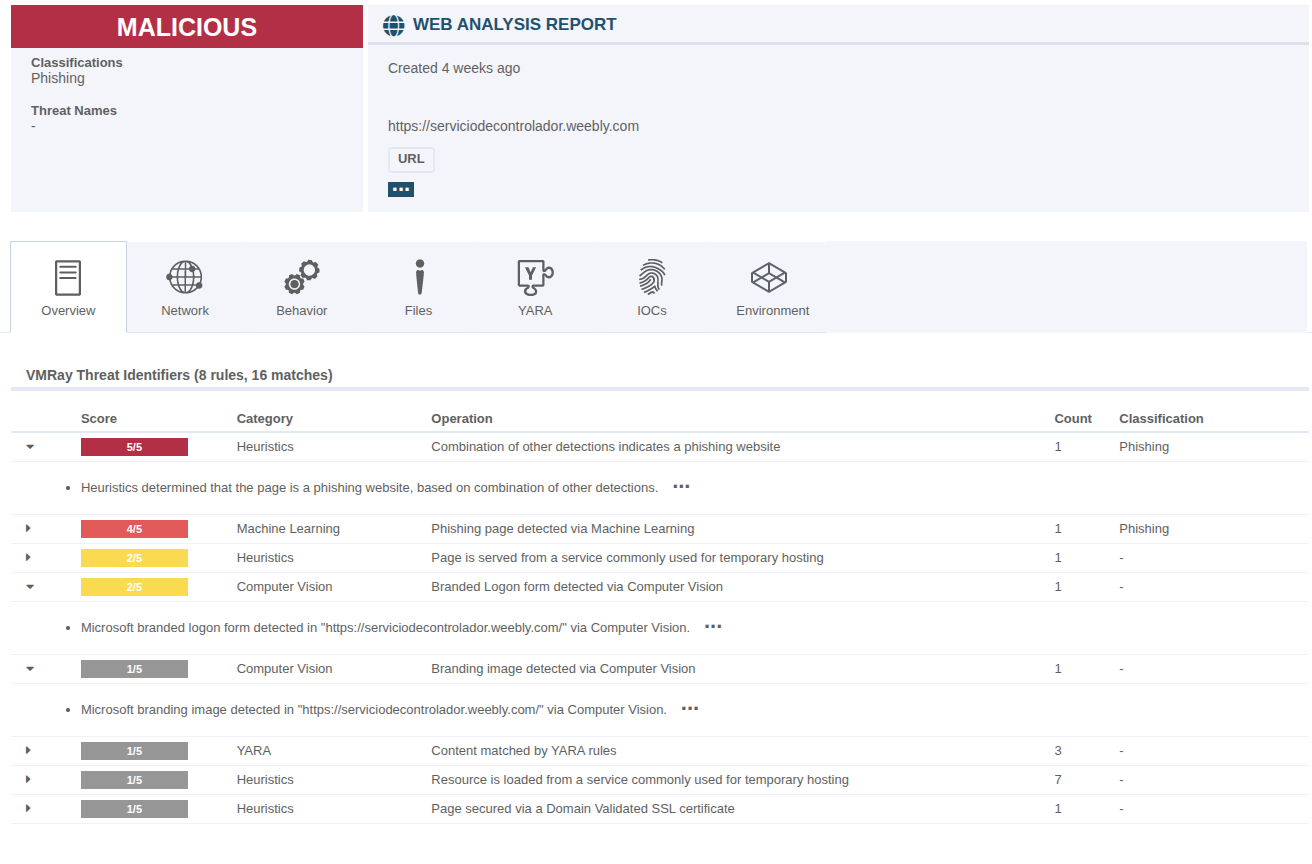Click the blue ellipsis button under URL

click(401, 189)
